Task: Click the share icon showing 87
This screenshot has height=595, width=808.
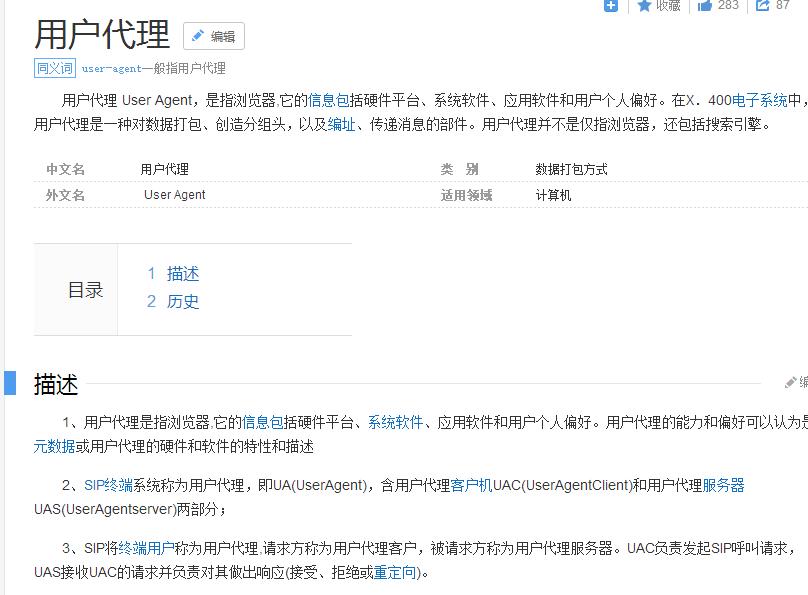Action: click(763, 6)
